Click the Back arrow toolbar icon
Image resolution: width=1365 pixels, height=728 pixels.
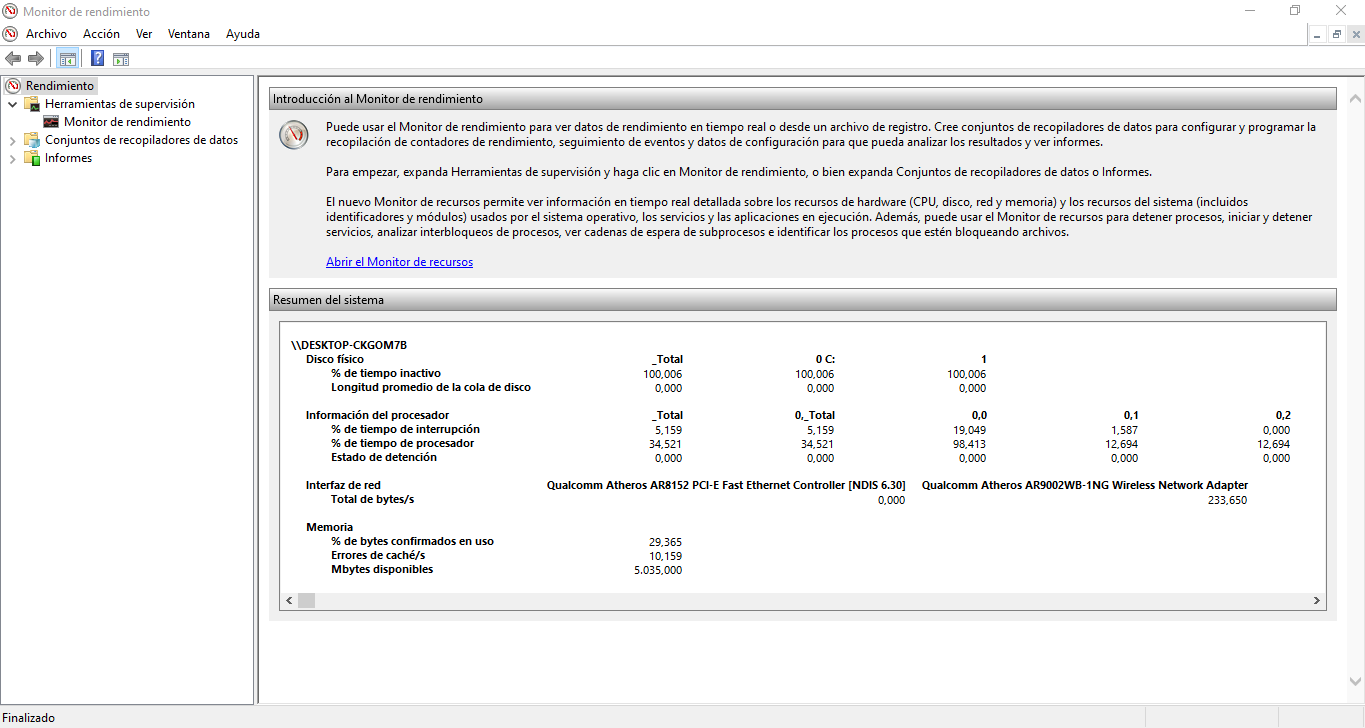[13, 58]
